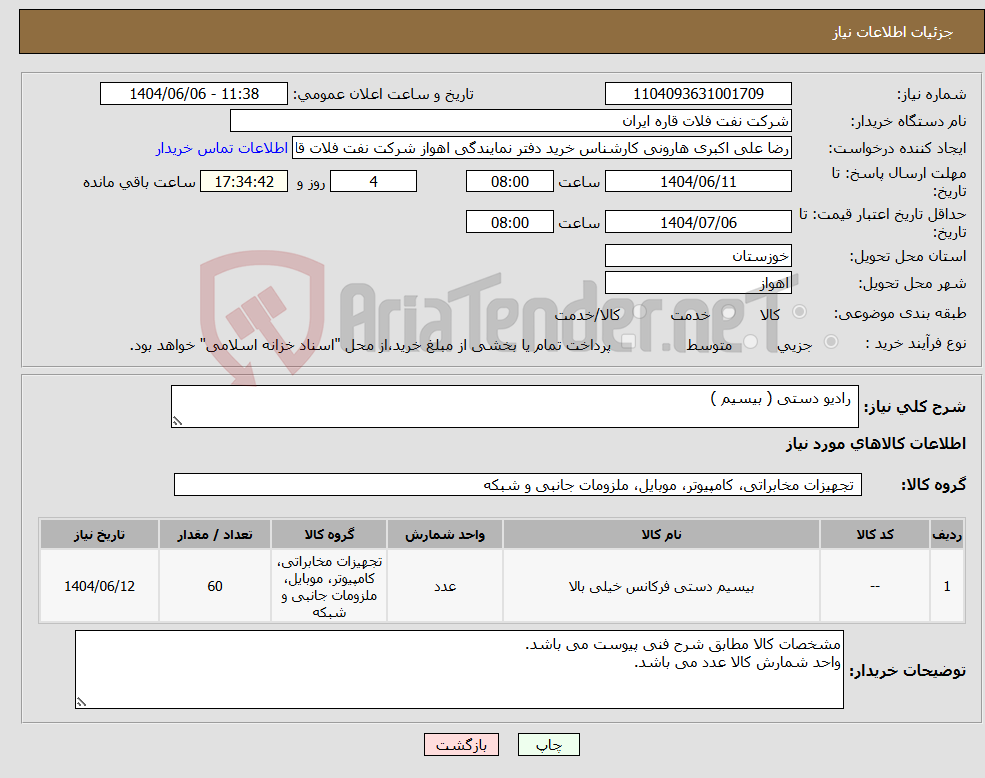Open the اهواز city dropdown

click(697, 282)
